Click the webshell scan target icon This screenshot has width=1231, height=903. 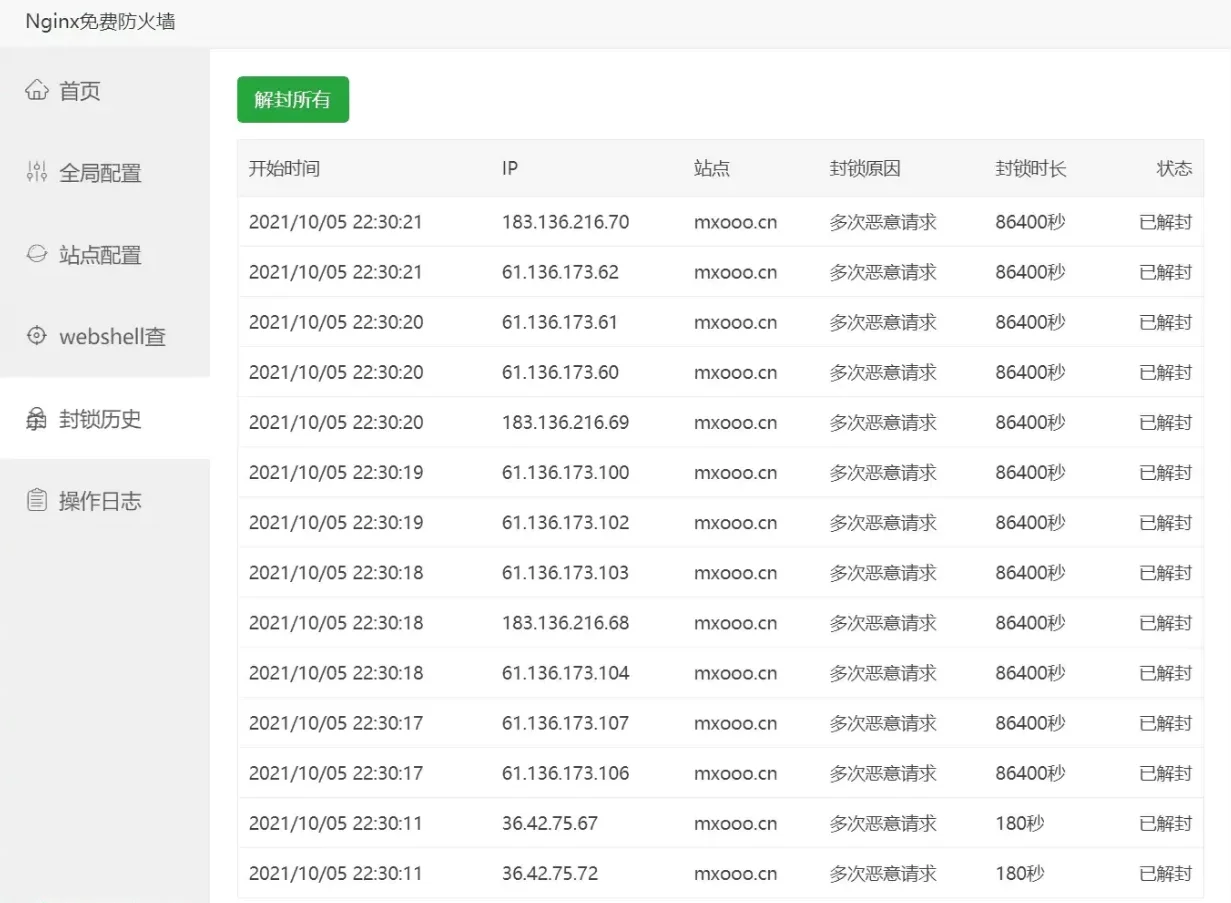tap(36, 336)
